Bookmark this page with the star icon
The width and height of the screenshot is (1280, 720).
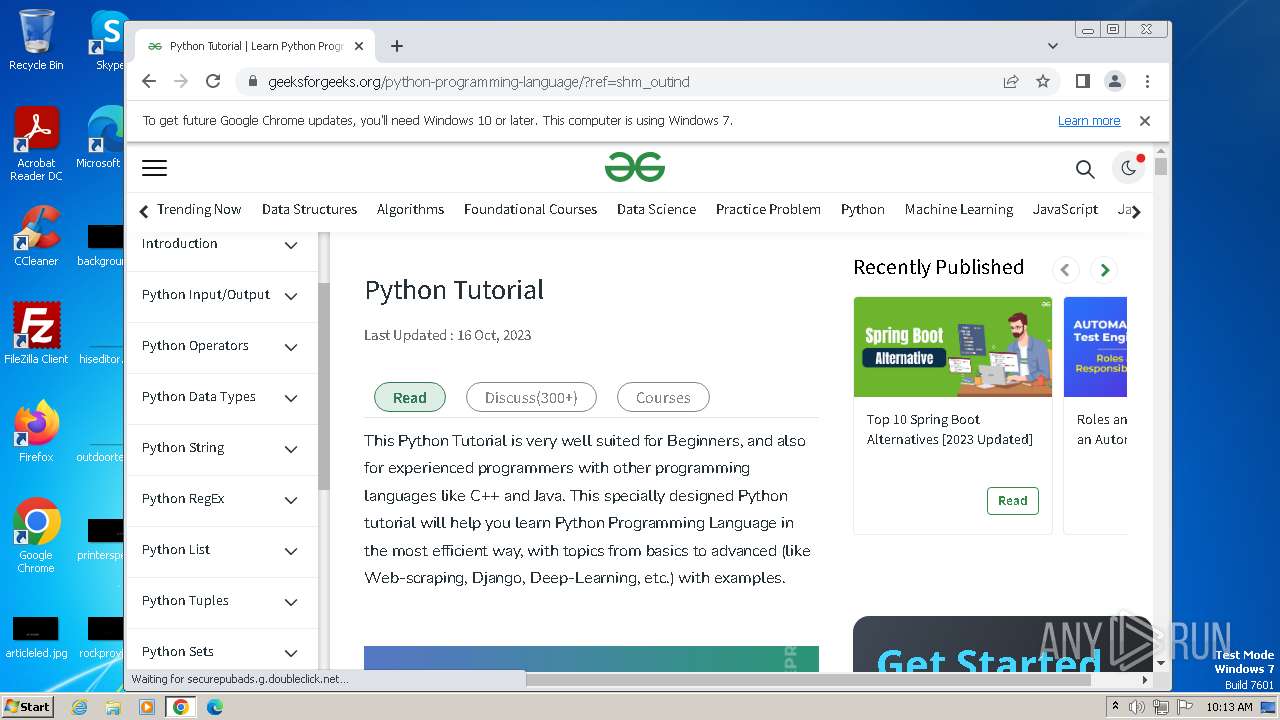1043,82
